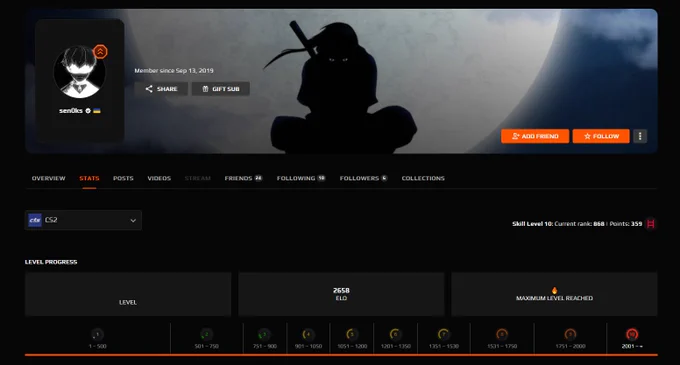Image resolution: width=680 pixels, height=365 pixels.
Task: Click the Maximum Level Reached label
Action: tap(554, 298)
